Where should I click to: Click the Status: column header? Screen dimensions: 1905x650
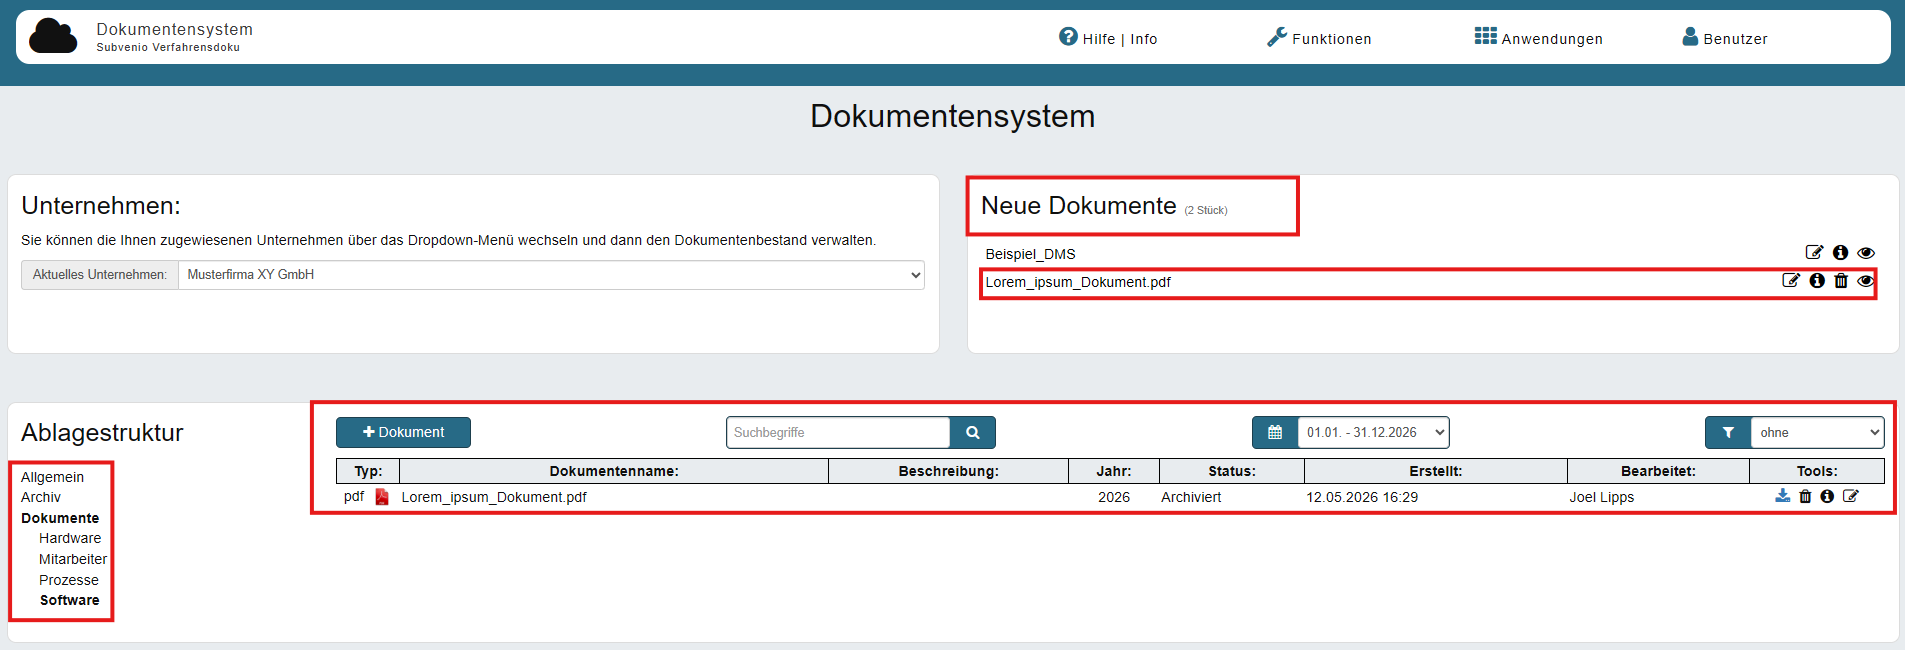tap(1232, 471)
